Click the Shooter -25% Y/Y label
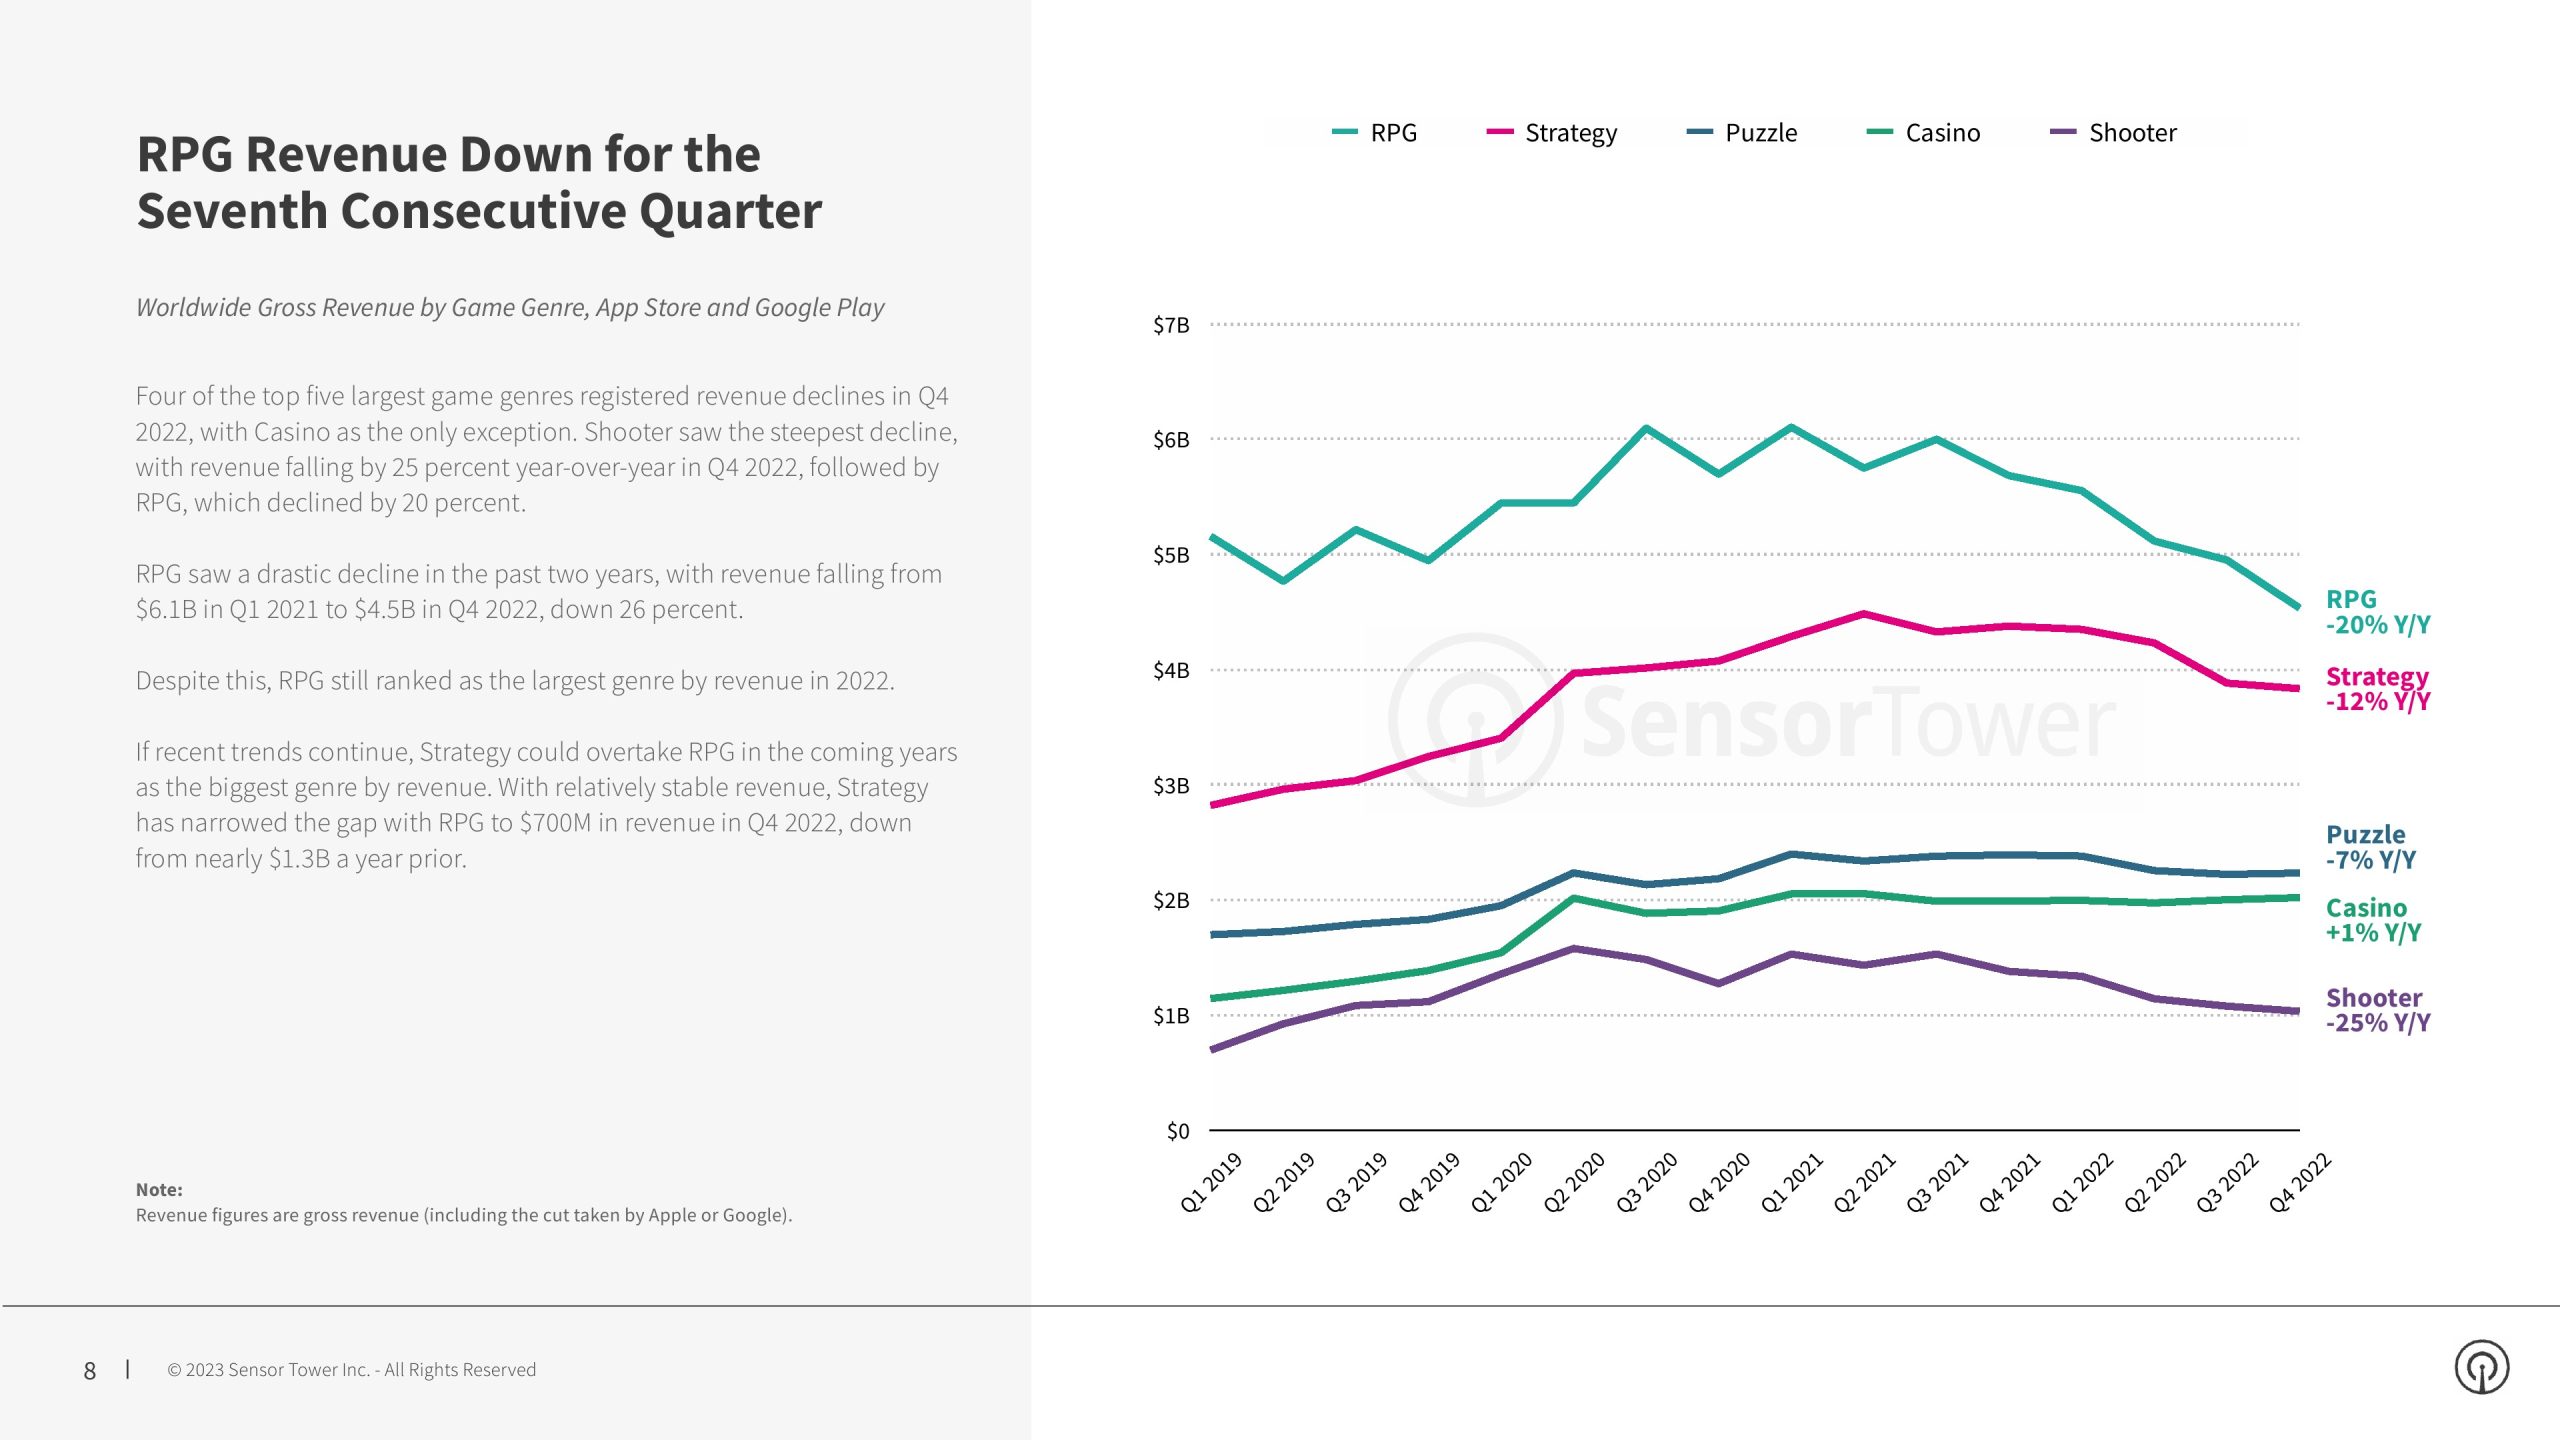The height and width of the screenshot is (1440, 2560). tap(2377, 1010)
